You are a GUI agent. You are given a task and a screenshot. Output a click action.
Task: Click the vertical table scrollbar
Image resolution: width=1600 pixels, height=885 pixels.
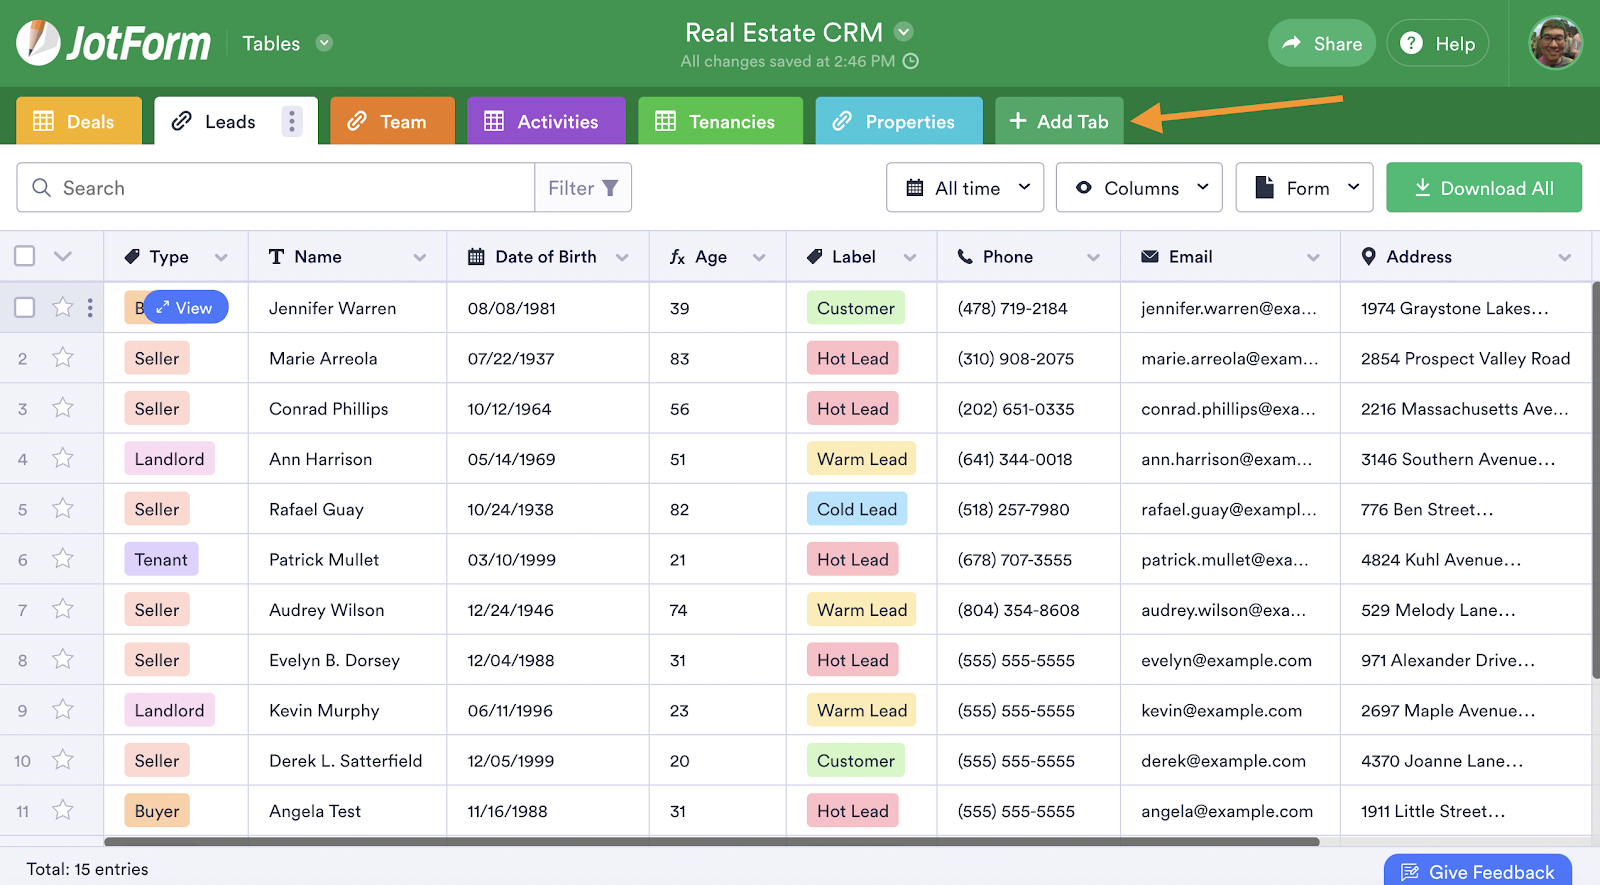pos(1596,480)
